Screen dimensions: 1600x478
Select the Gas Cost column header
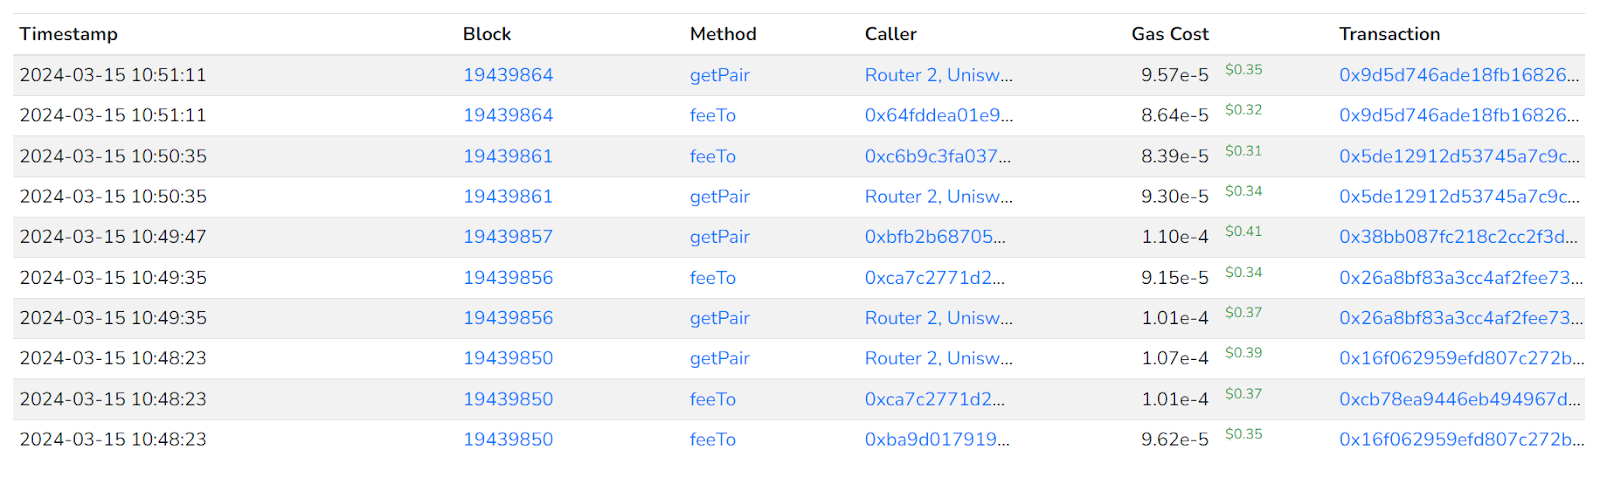[1170, 34]
